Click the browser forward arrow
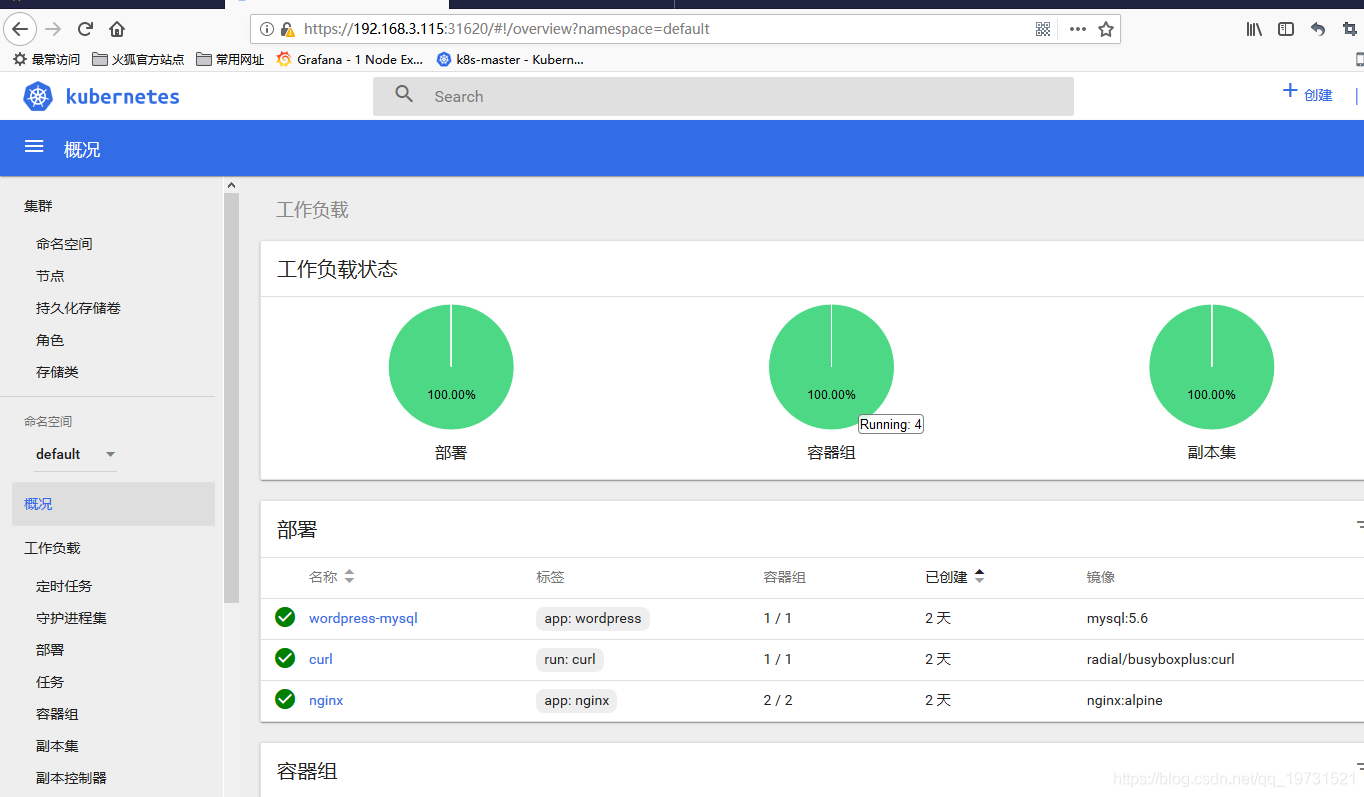This screenshot has width=1364, height=797. click(x=54, y=29)
